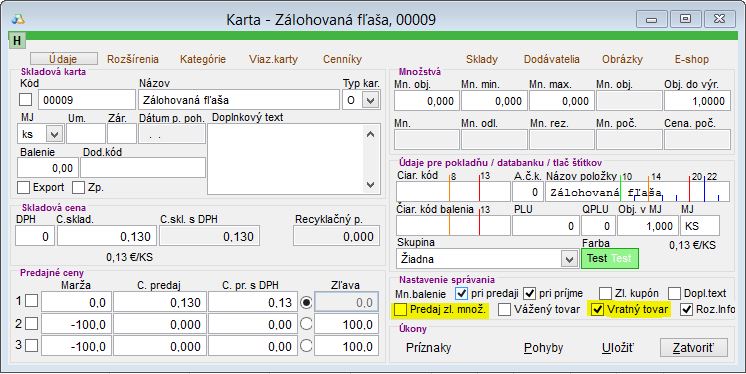Open the Typ kar. dropdown
This screenshot has width=746, height=374.
pyautogui.click(x=371, y=100)
